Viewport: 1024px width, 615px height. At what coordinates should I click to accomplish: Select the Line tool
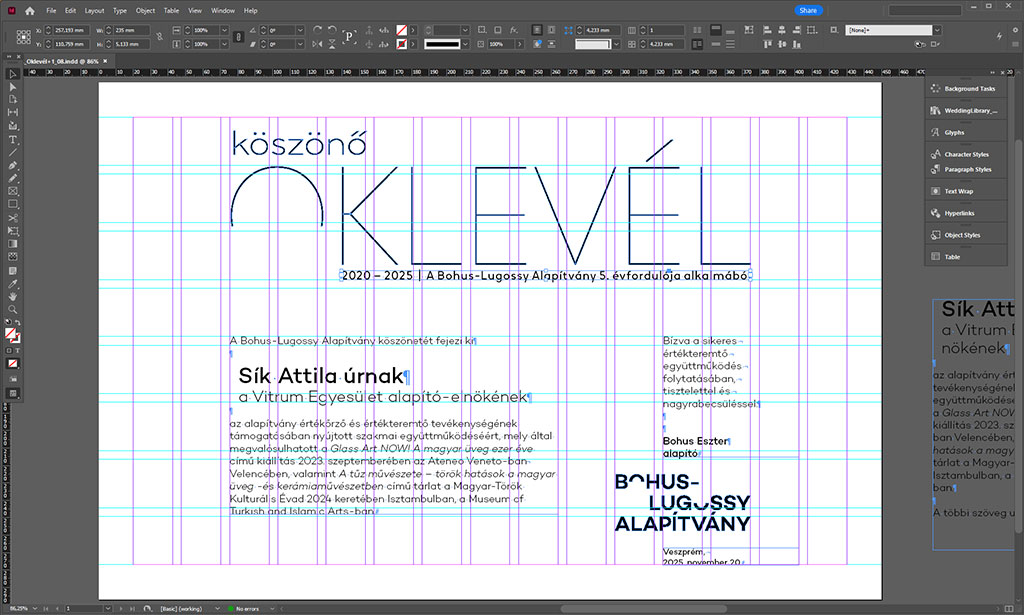[12, 152]
